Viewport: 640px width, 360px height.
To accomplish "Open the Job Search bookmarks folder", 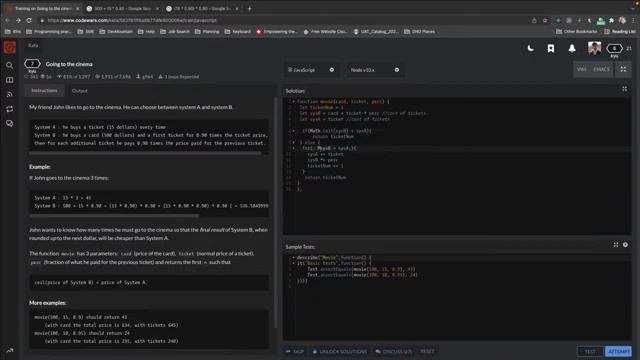I will pyautogui.click(x=175, y=31).
